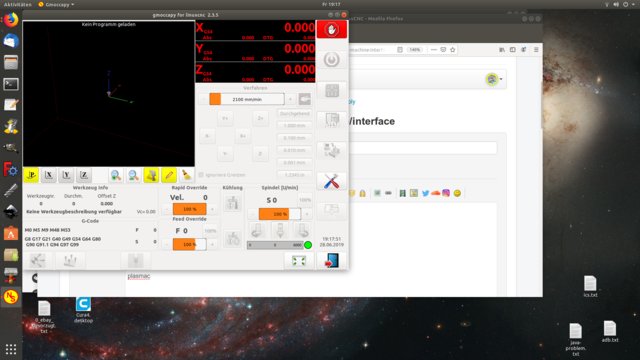Select the 0.010 mm jog increment
640x360 pixels.
tap(295, 150)
